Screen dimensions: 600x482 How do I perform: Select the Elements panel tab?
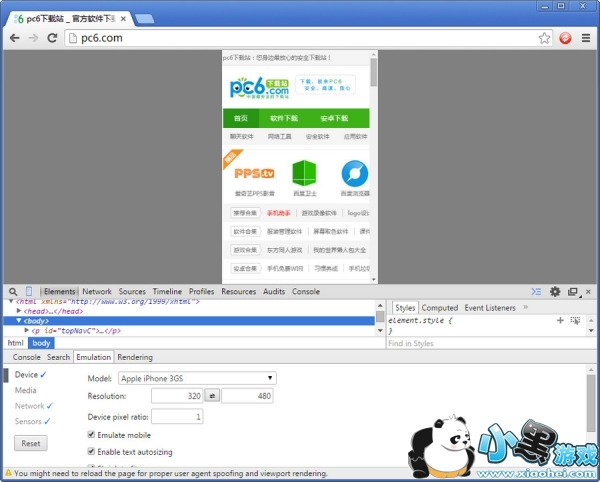point(59,291)
